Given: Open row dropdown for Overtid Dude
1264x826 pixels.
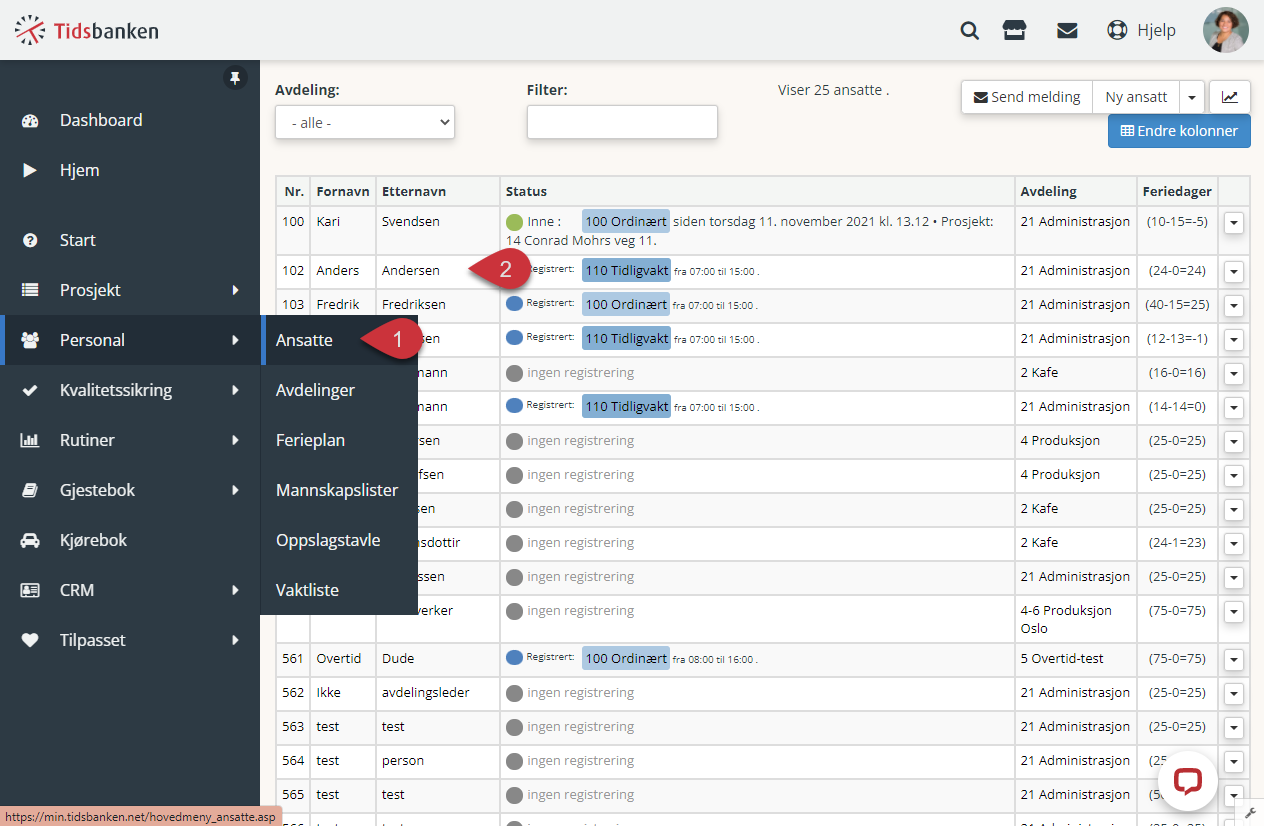Looking at the screenshot, I should click(1234, 660).
